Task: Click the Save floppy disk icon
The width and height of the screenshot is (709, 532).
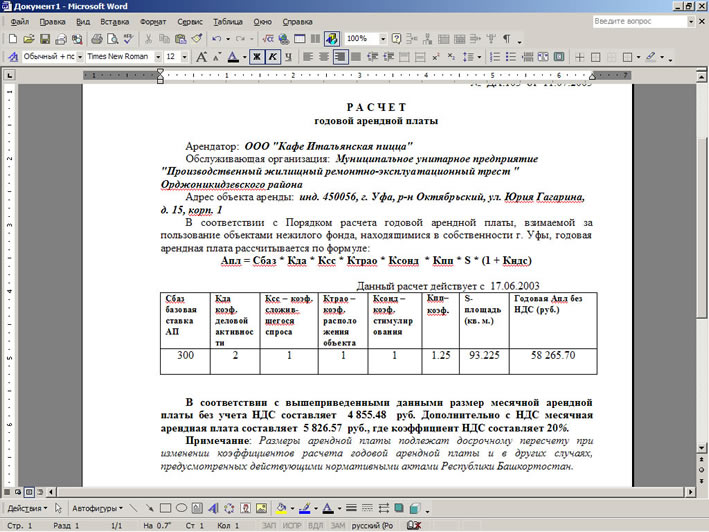Action: pyautogui.click(x=45, y=39)
